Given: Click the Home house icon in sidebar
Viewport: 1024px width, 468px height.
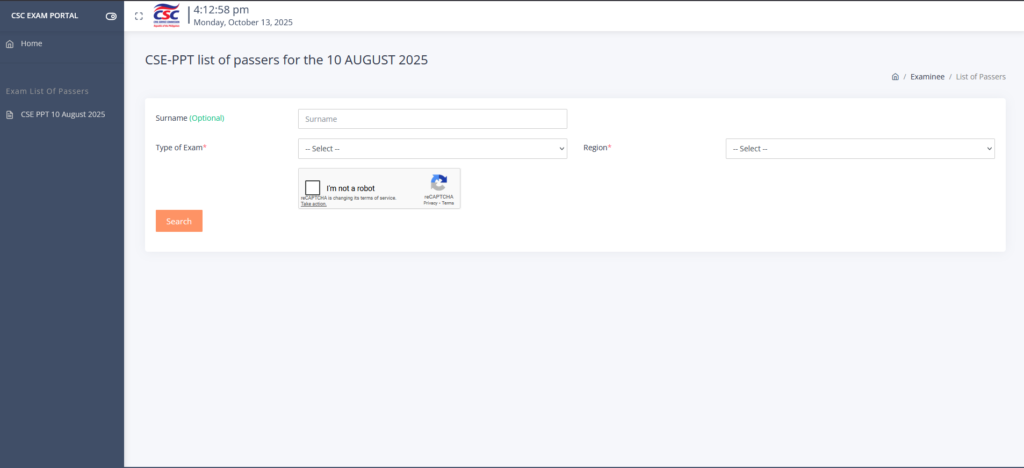Looking at the screenshot, I should [x=10, y=44].
